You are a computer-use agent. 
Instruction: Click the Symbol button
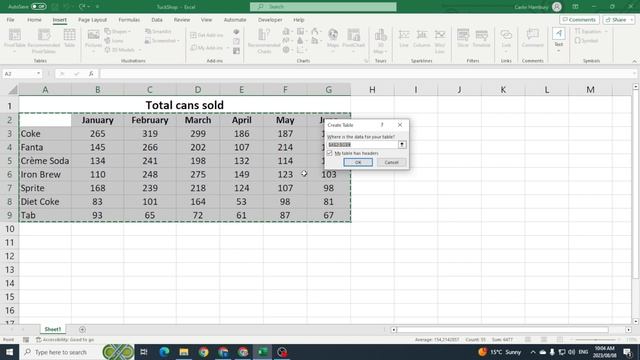pyautogui.click(x=587, y=40)
